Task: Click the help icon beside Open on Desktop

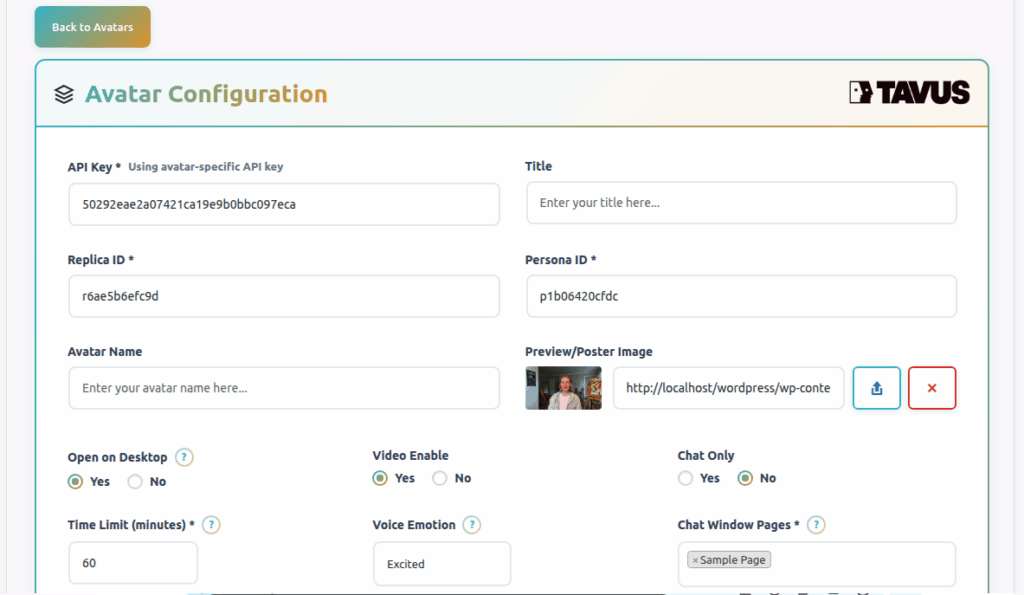Action: (184, 457)
